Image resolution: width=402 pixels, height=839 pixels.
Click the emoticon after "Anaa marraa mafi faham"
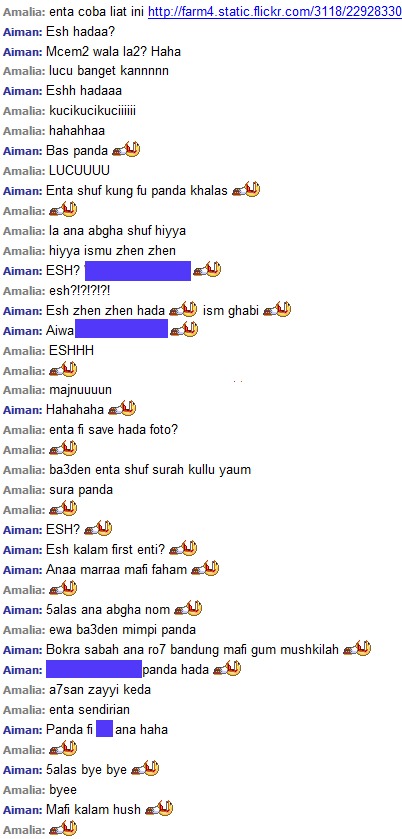pos(206,569)
